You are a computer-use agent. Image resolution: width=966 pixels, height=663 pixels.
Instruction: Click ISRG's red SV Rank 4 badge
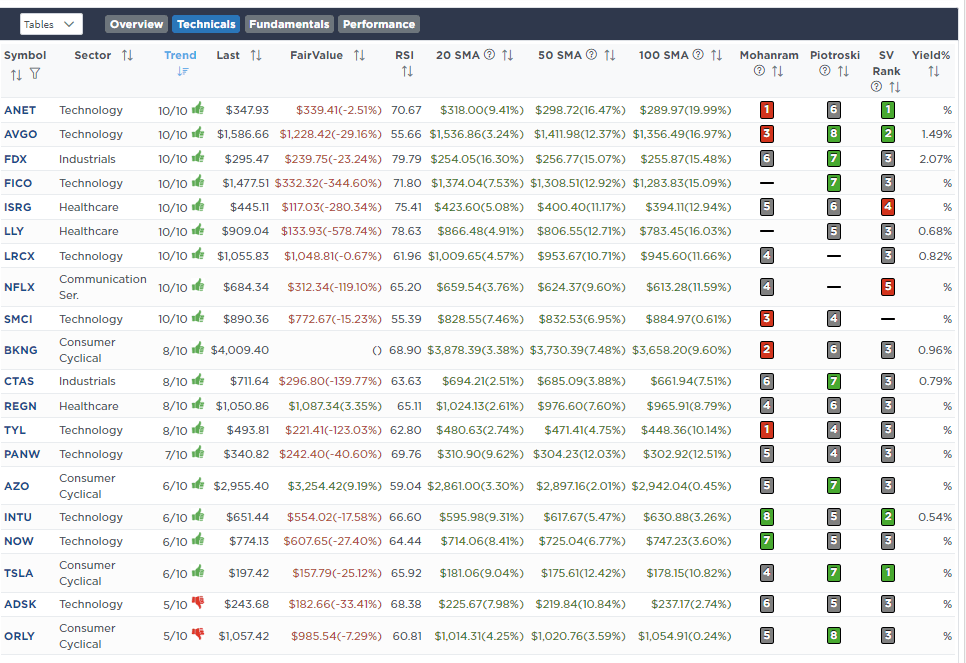[x=886, y=207]
